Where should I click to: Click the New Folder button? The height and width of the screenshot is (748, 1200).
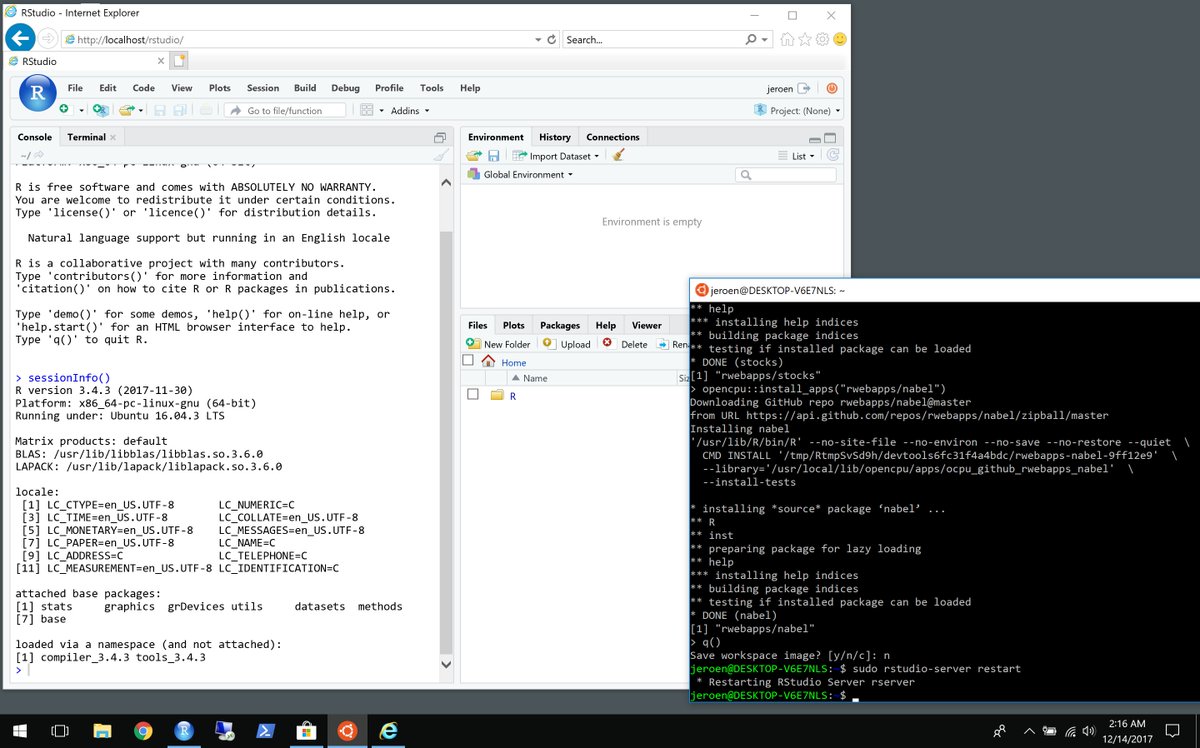tap(499, 344)
